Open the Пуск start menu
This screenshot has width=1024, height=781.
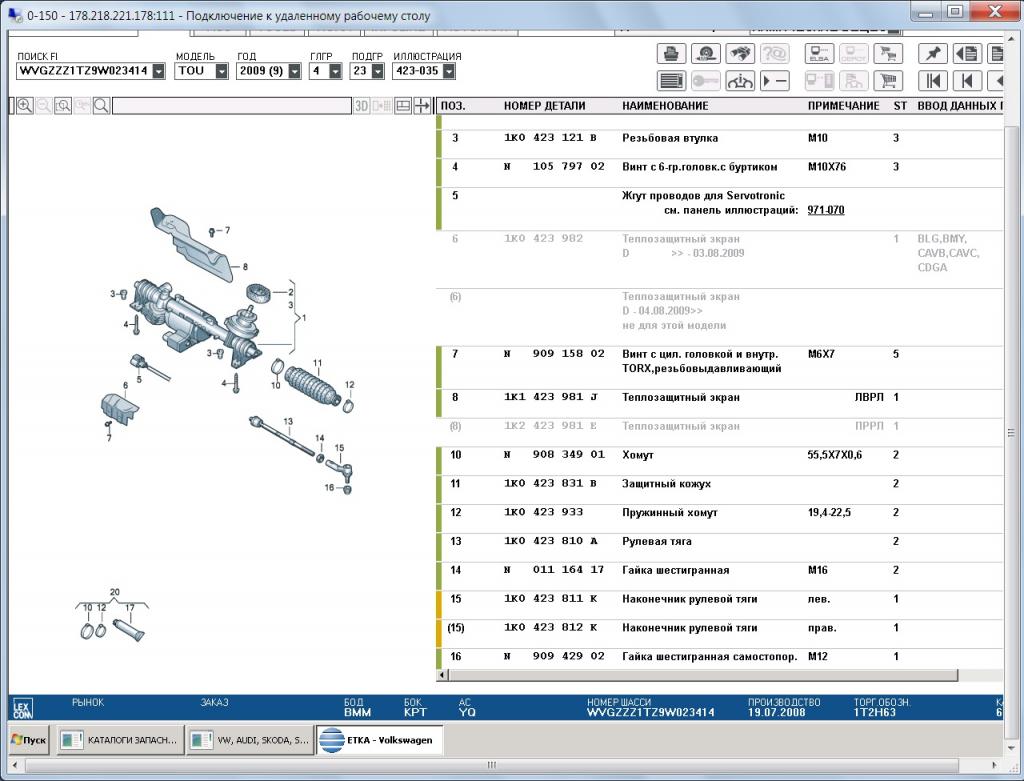tap(29, 740)
